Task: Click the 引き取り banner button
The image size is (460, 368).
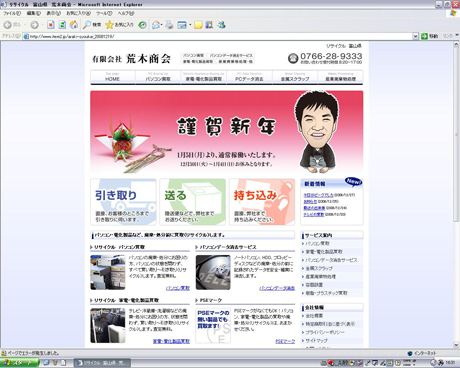Action: point(123,202)
